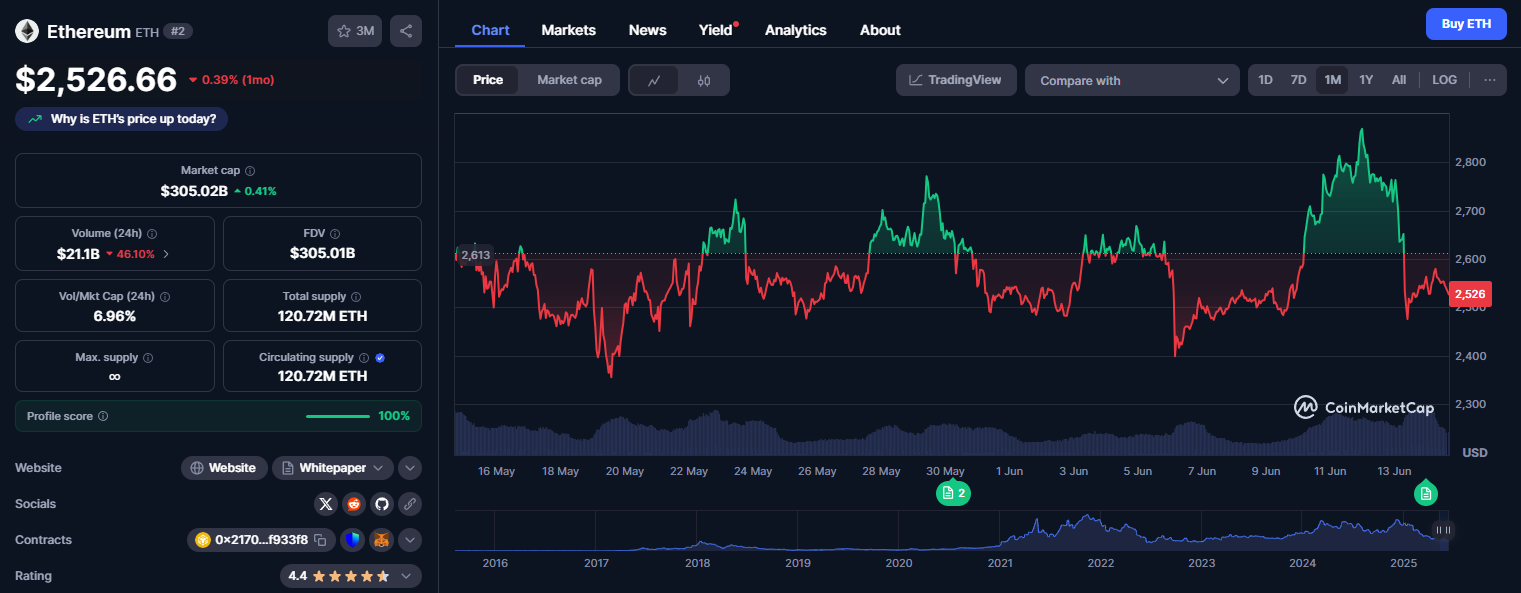Copy the contract address 0x2170...f933f8
This screenshot has width=1521, height=593.
(x=320, y=540)
